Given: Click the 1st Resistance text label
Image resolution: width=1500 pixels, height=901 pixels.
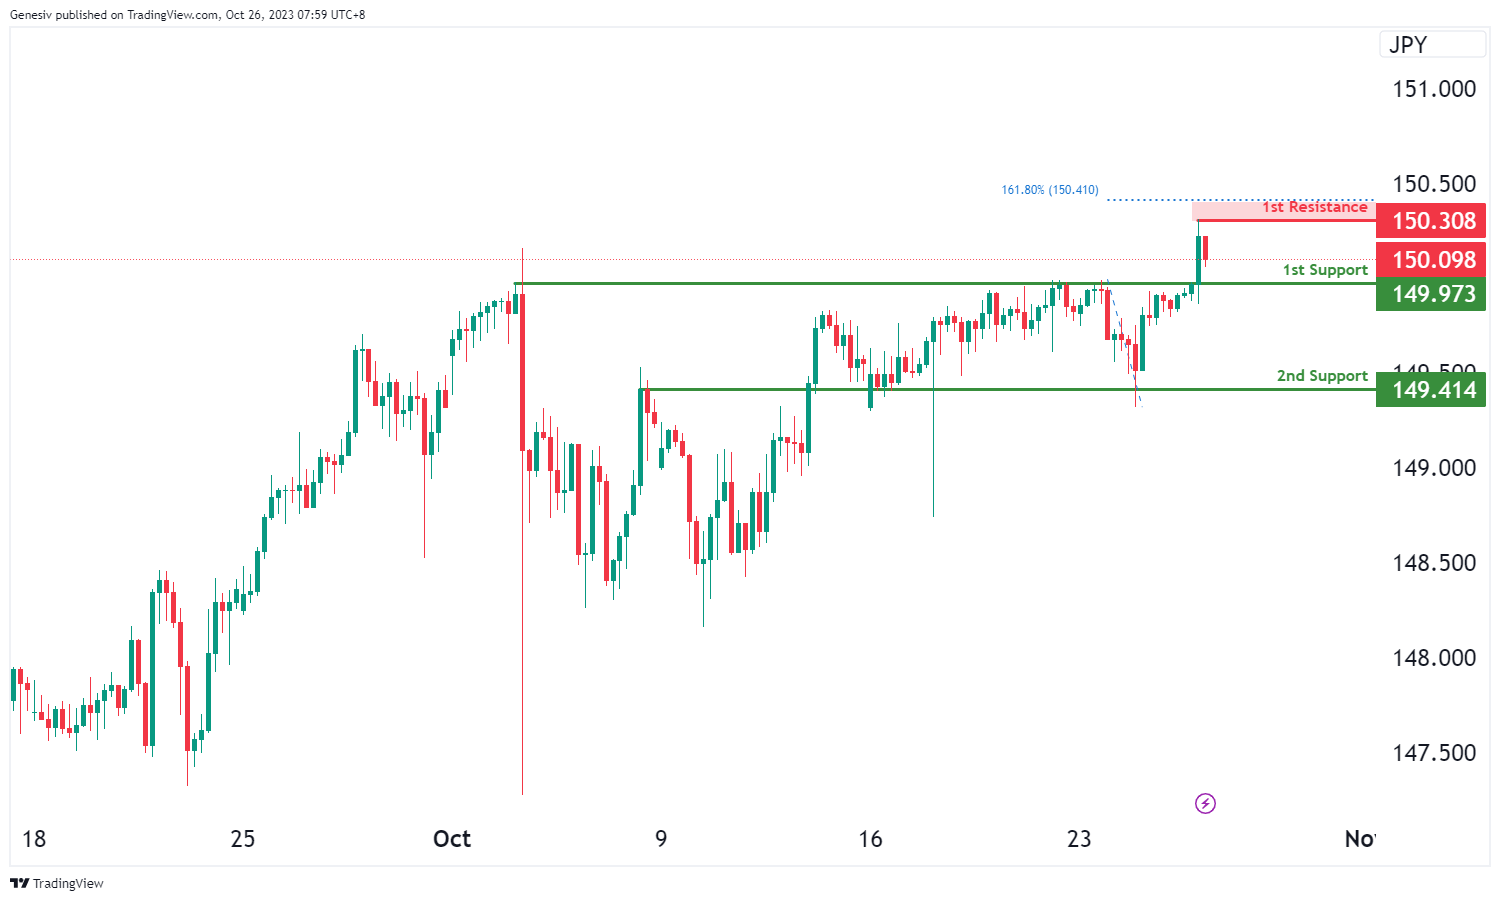Looking at the screenshot, I should (1314, 207).
